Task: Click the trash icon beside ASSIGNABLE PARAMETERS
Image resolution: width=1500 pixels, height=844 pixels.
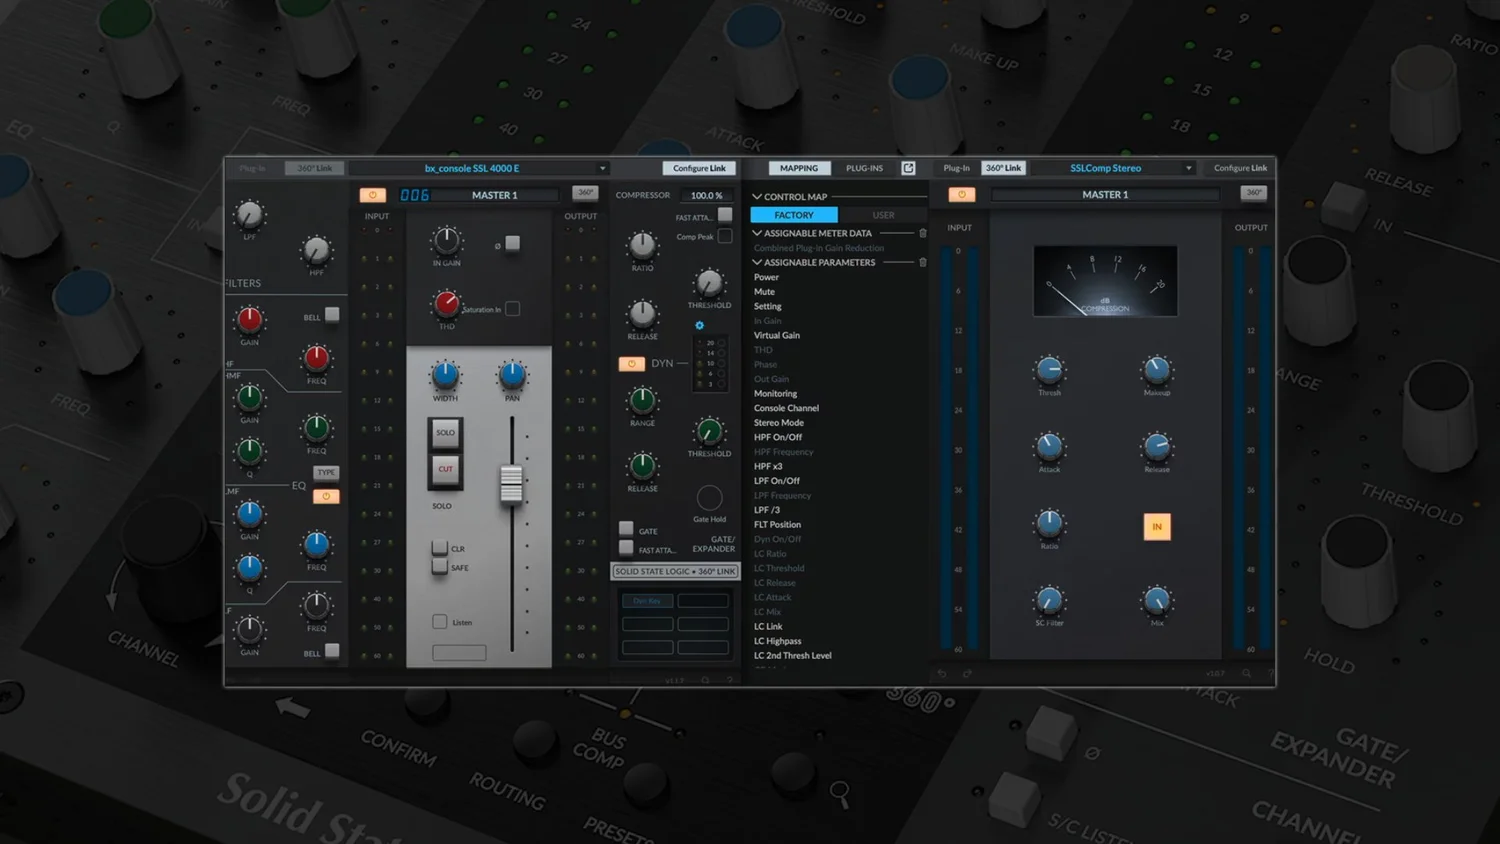Action: 921,262
